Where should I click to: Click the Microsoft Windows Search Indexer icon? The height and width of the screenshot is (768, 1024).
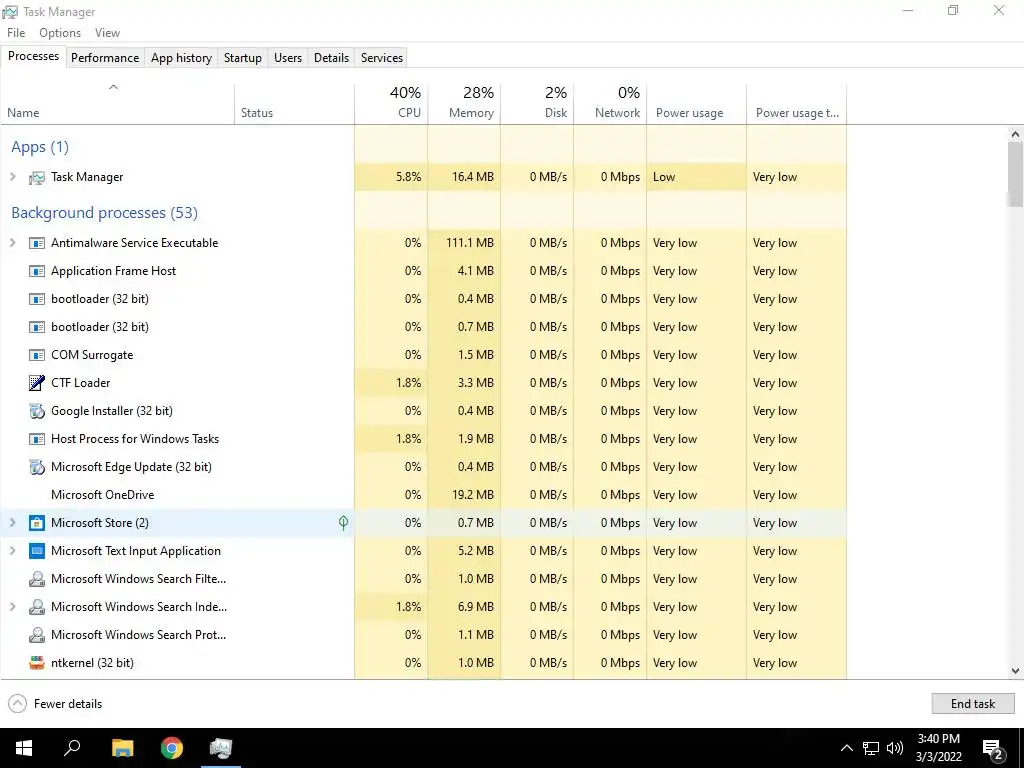(x=37, y=607)
